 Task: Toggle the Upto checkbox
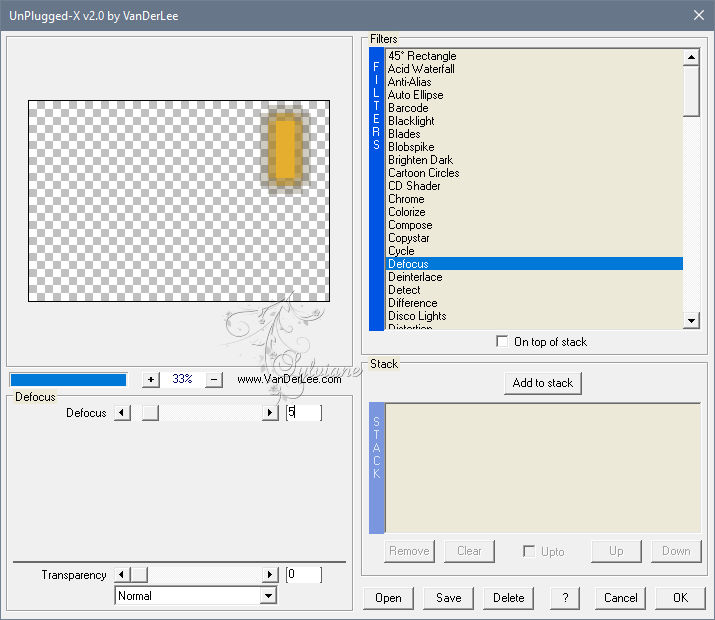point(529,551)
